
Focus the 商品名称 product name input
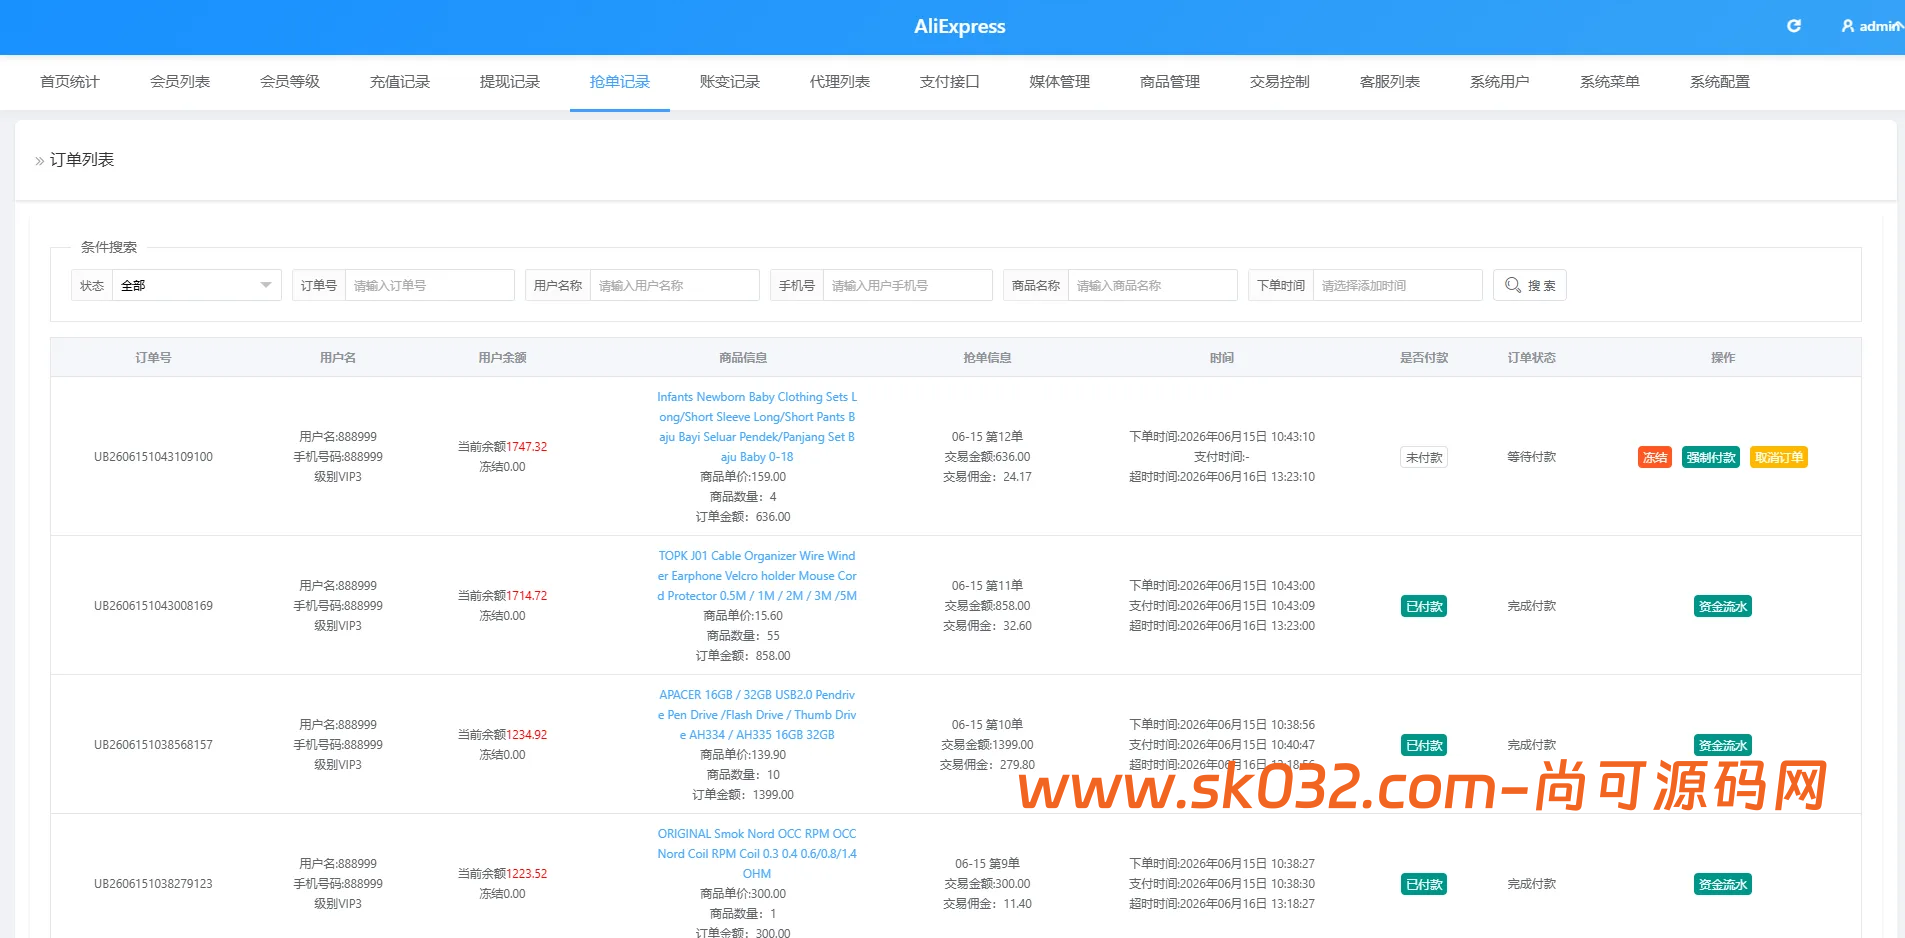tap(1152, 285)
